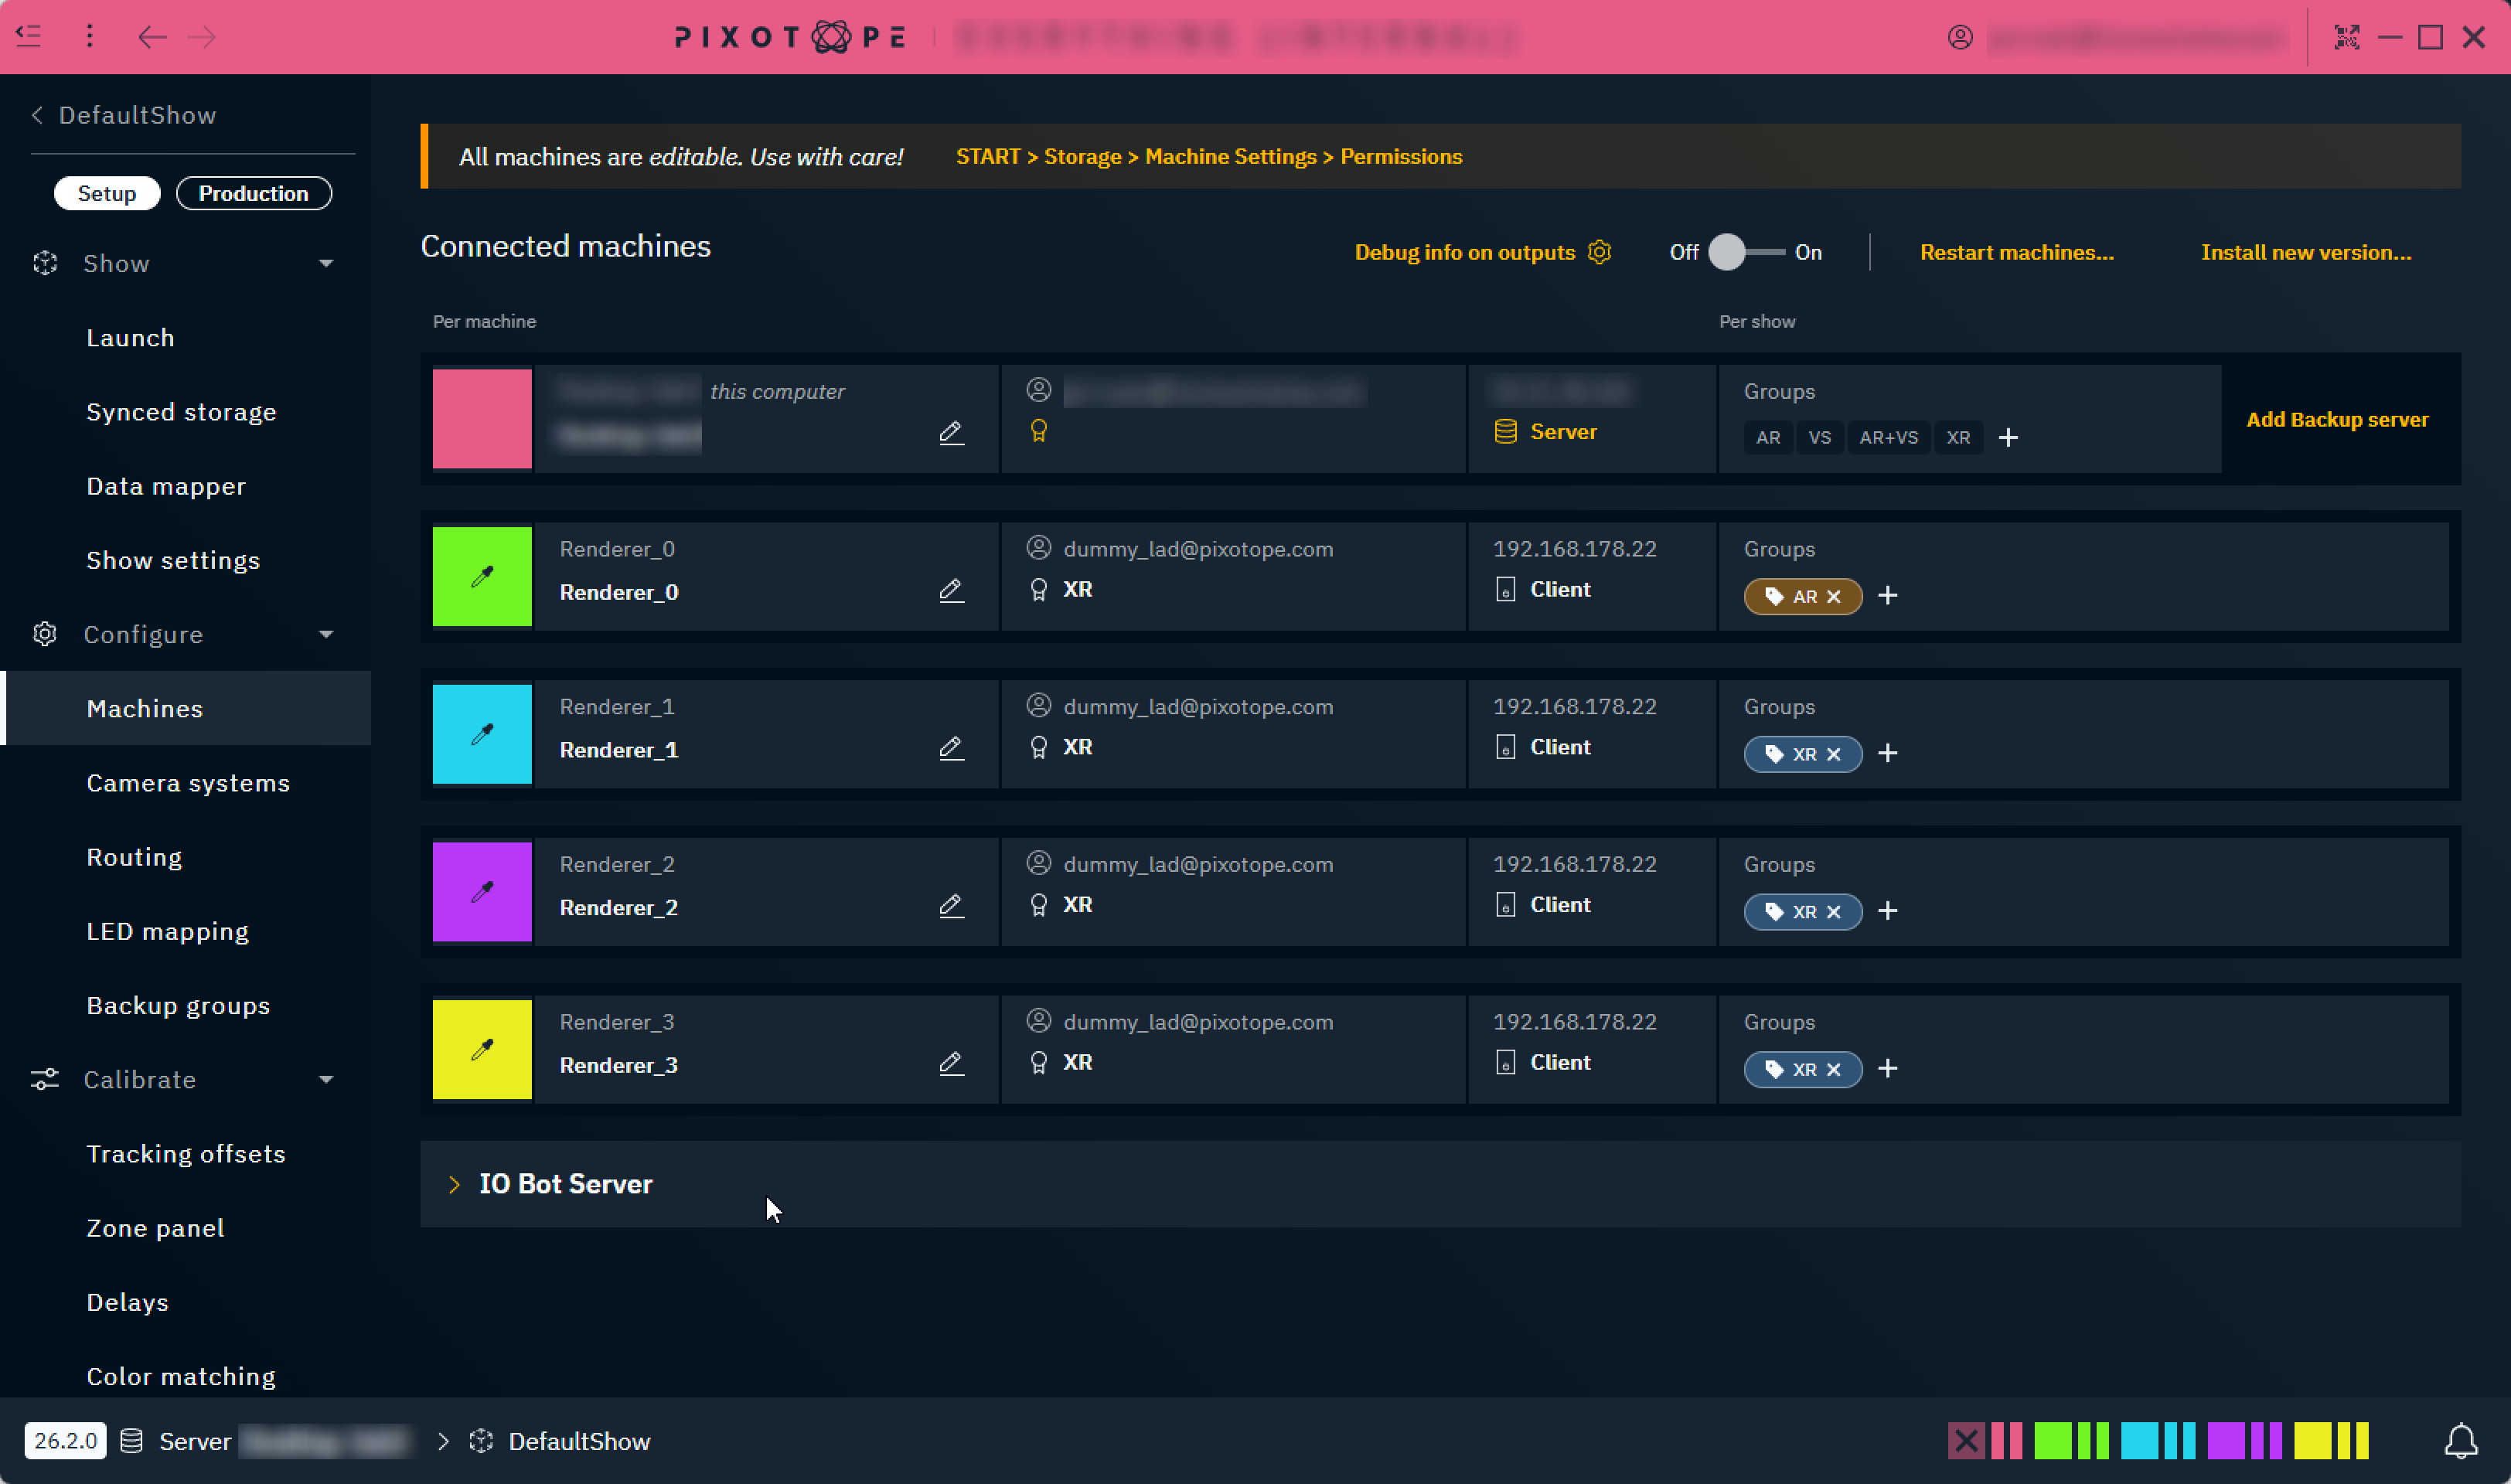Viewport: 2511px width, 1484px height.
Task: Click Restart machines link
Action: 2017,252
